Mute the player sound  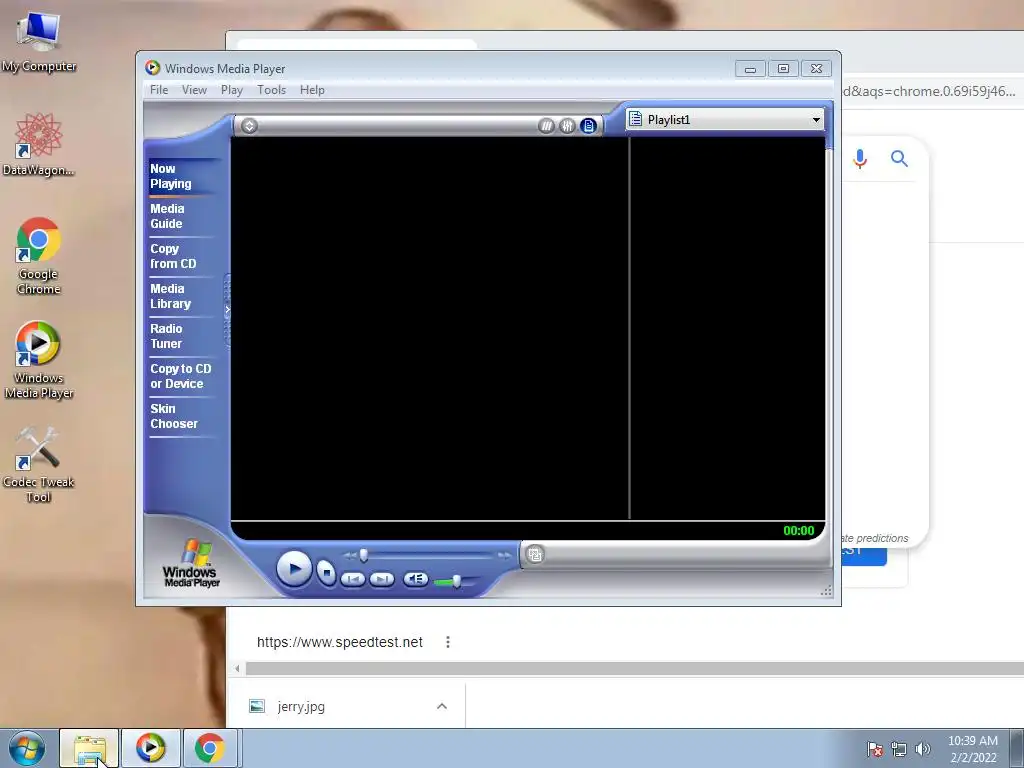tap(415, 579)
